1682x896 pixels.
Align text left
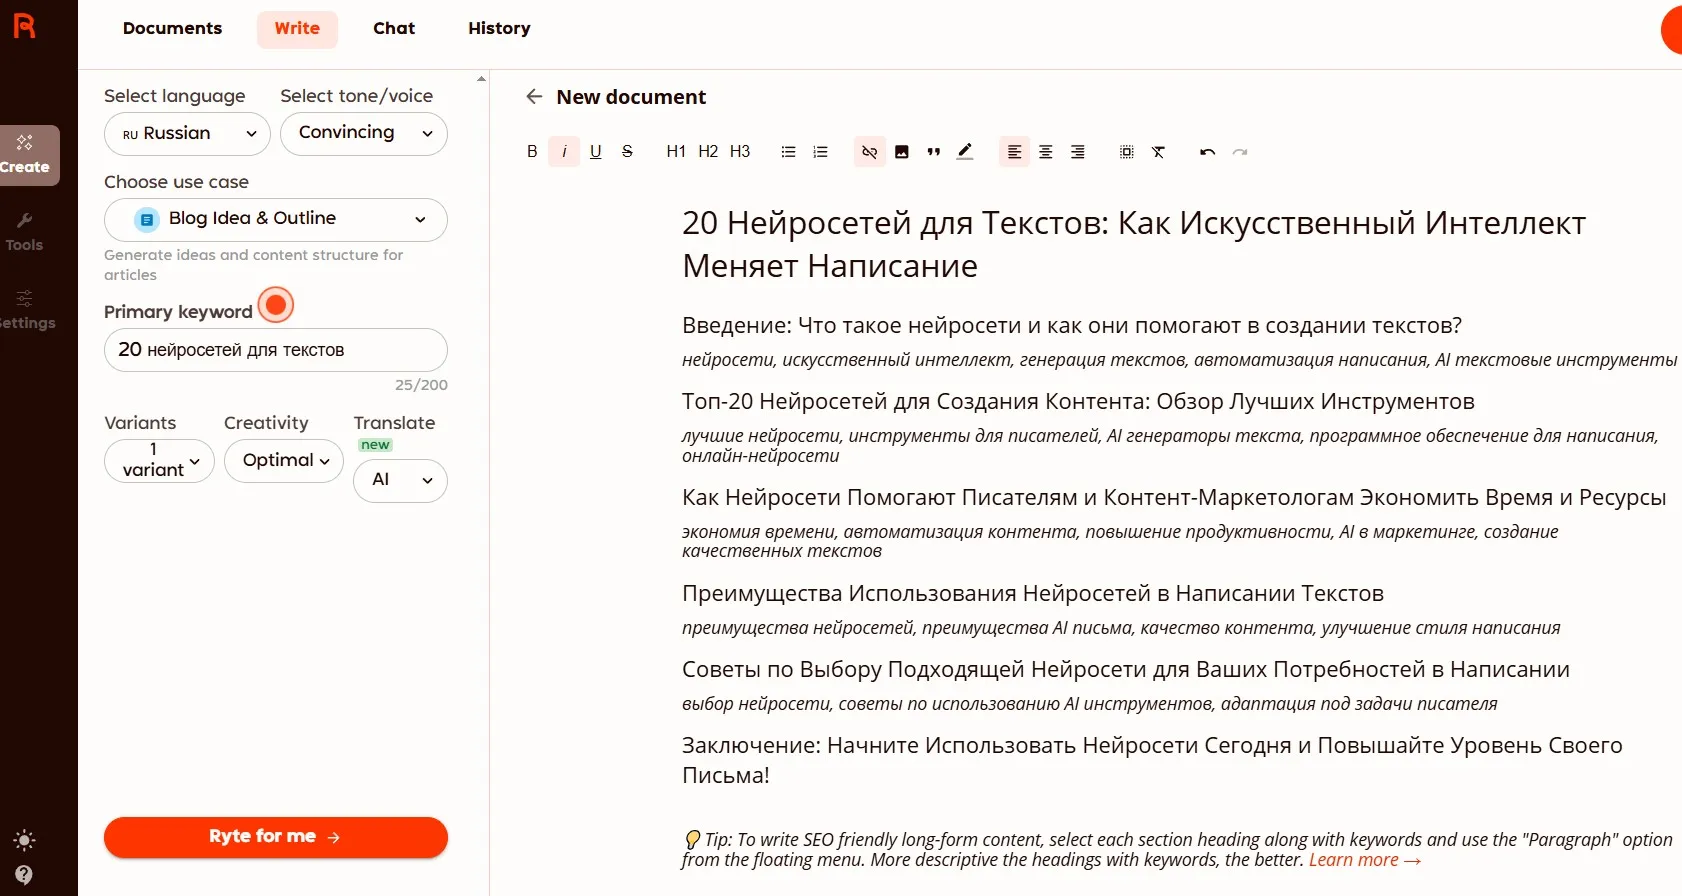coord(1014,152)
